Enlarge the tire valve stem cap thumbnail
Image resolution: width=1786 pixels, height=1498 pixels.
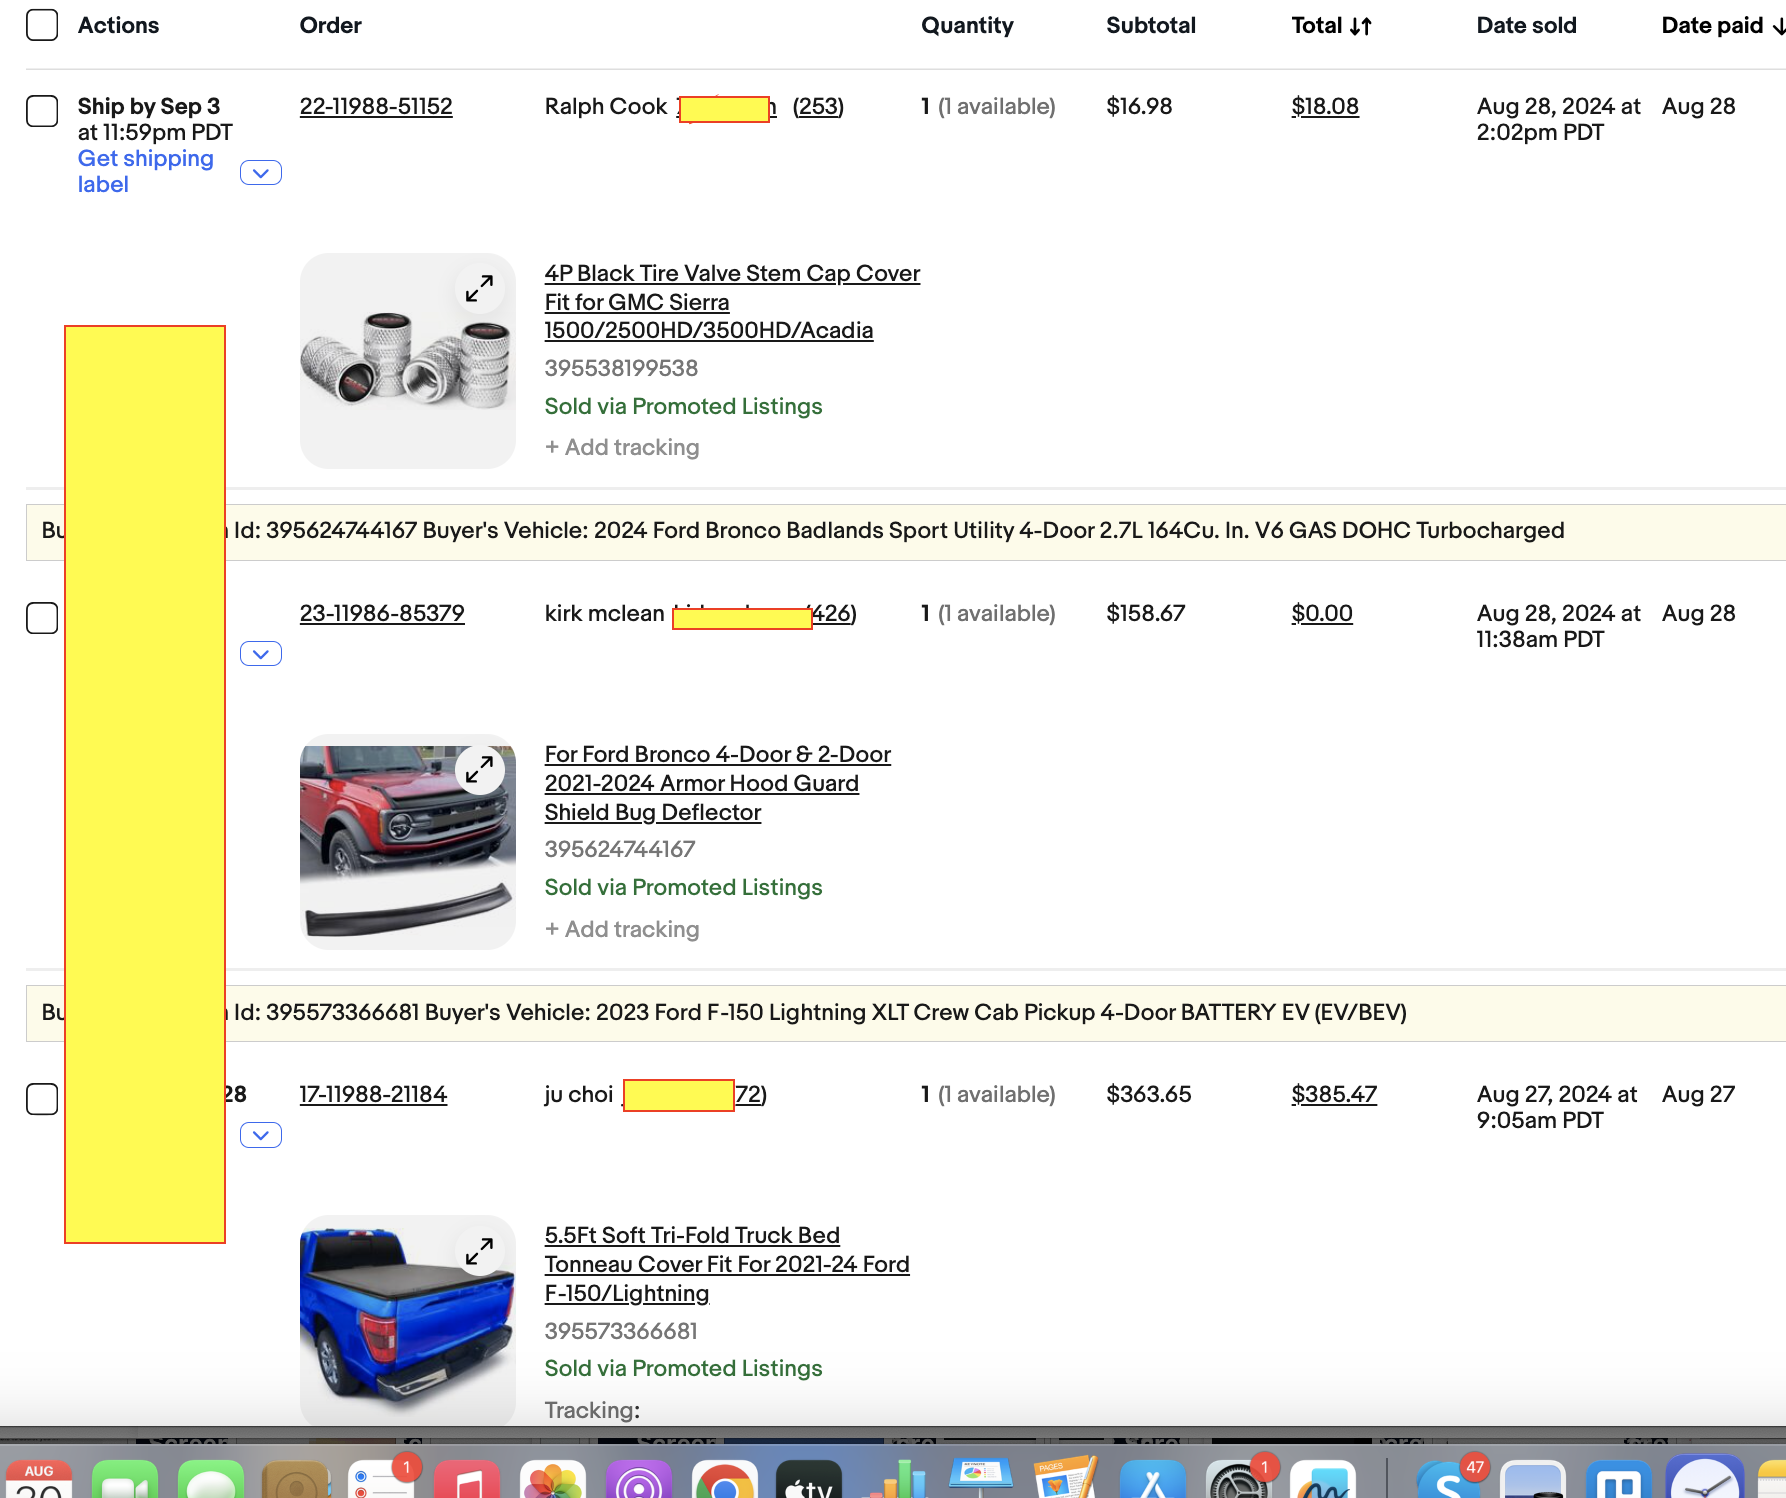(x=480, y=288)
